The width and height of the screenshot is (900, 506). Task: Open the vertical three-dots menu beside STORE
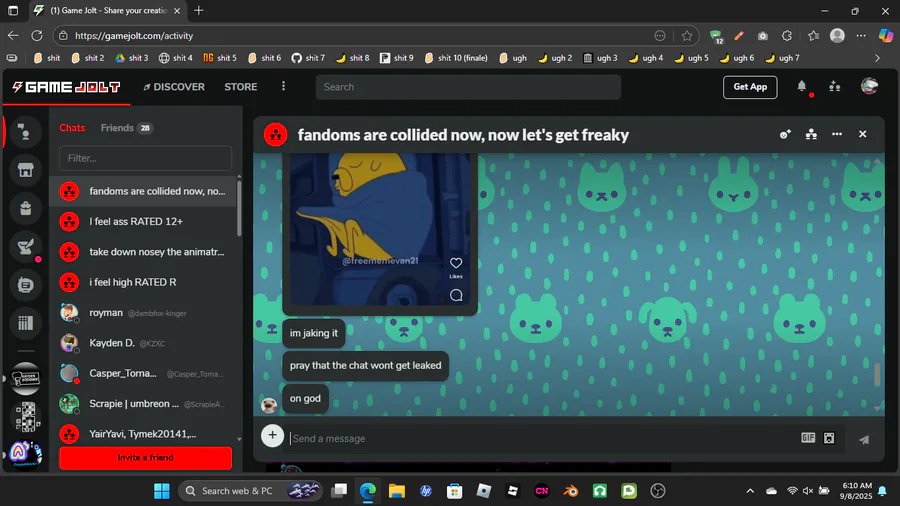pyautogui.click(x=283, y=86)
